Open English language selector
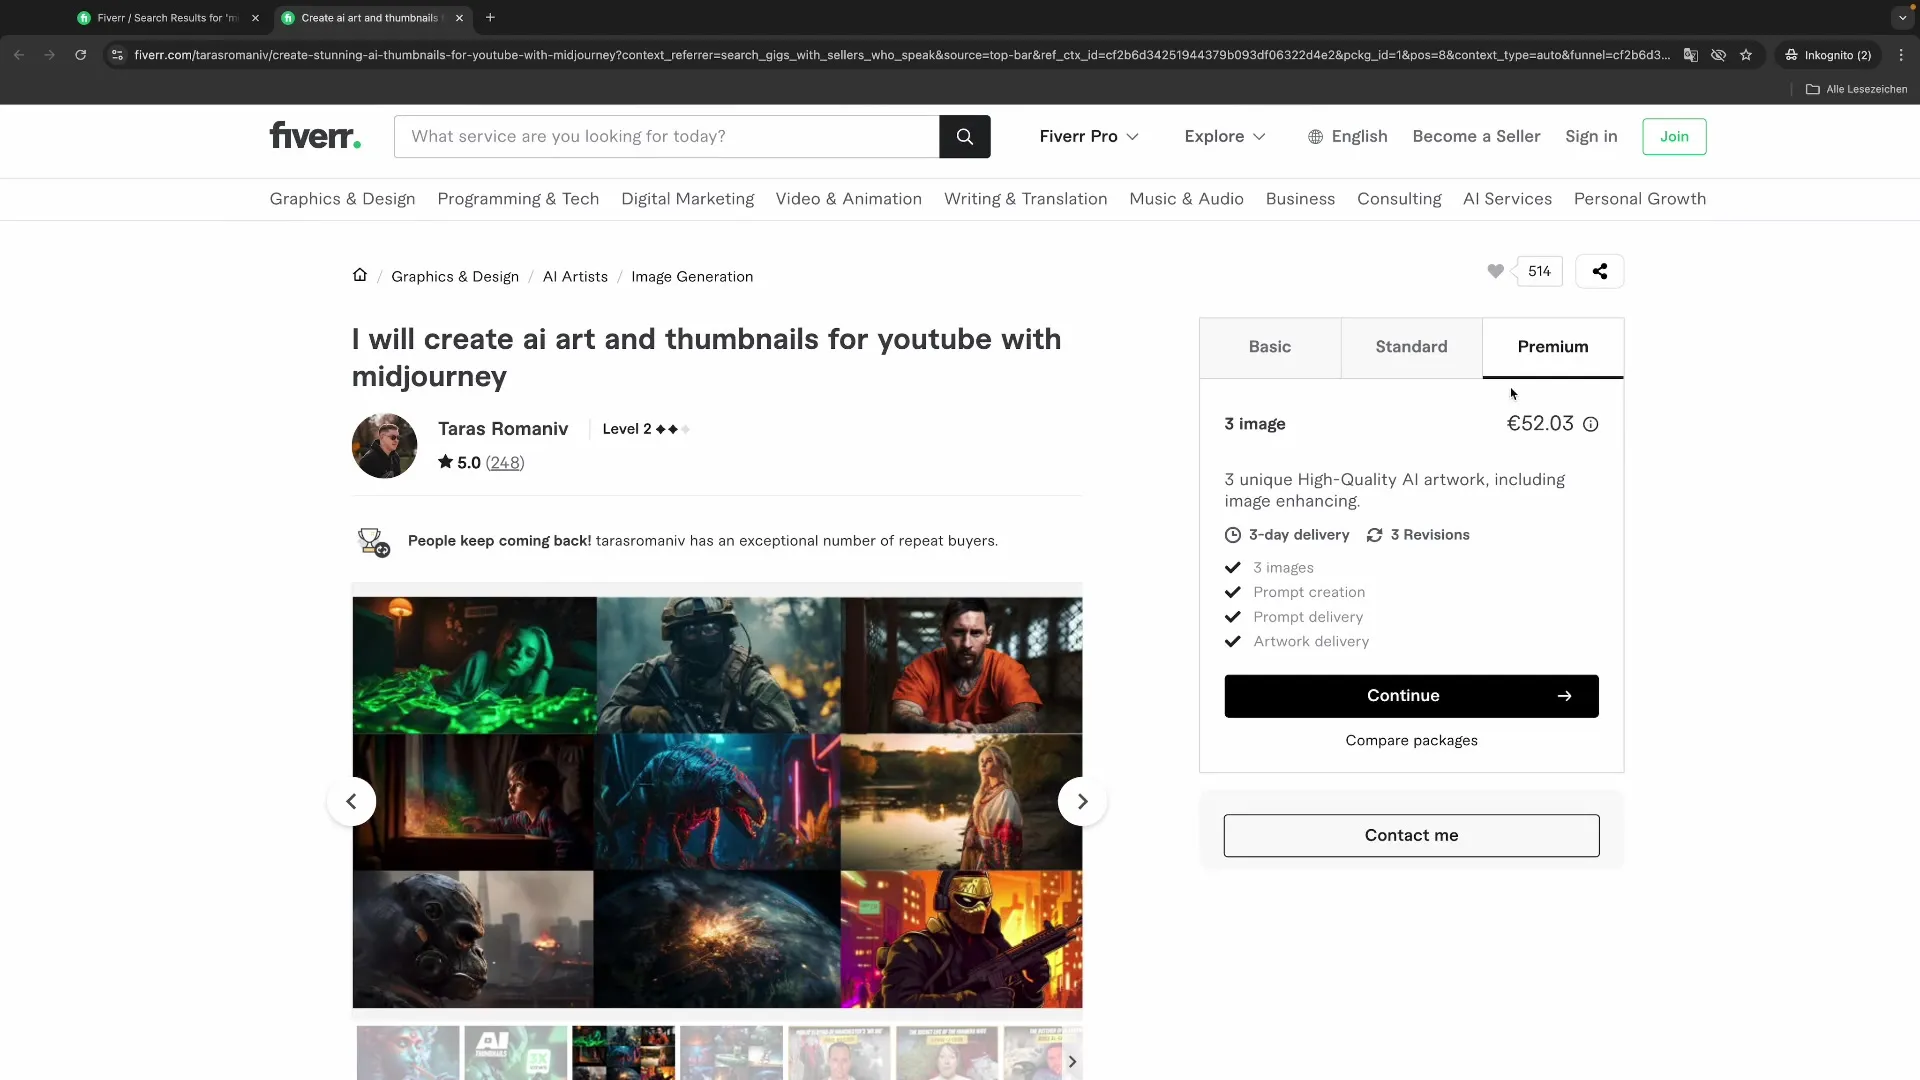 point(1347,137)
